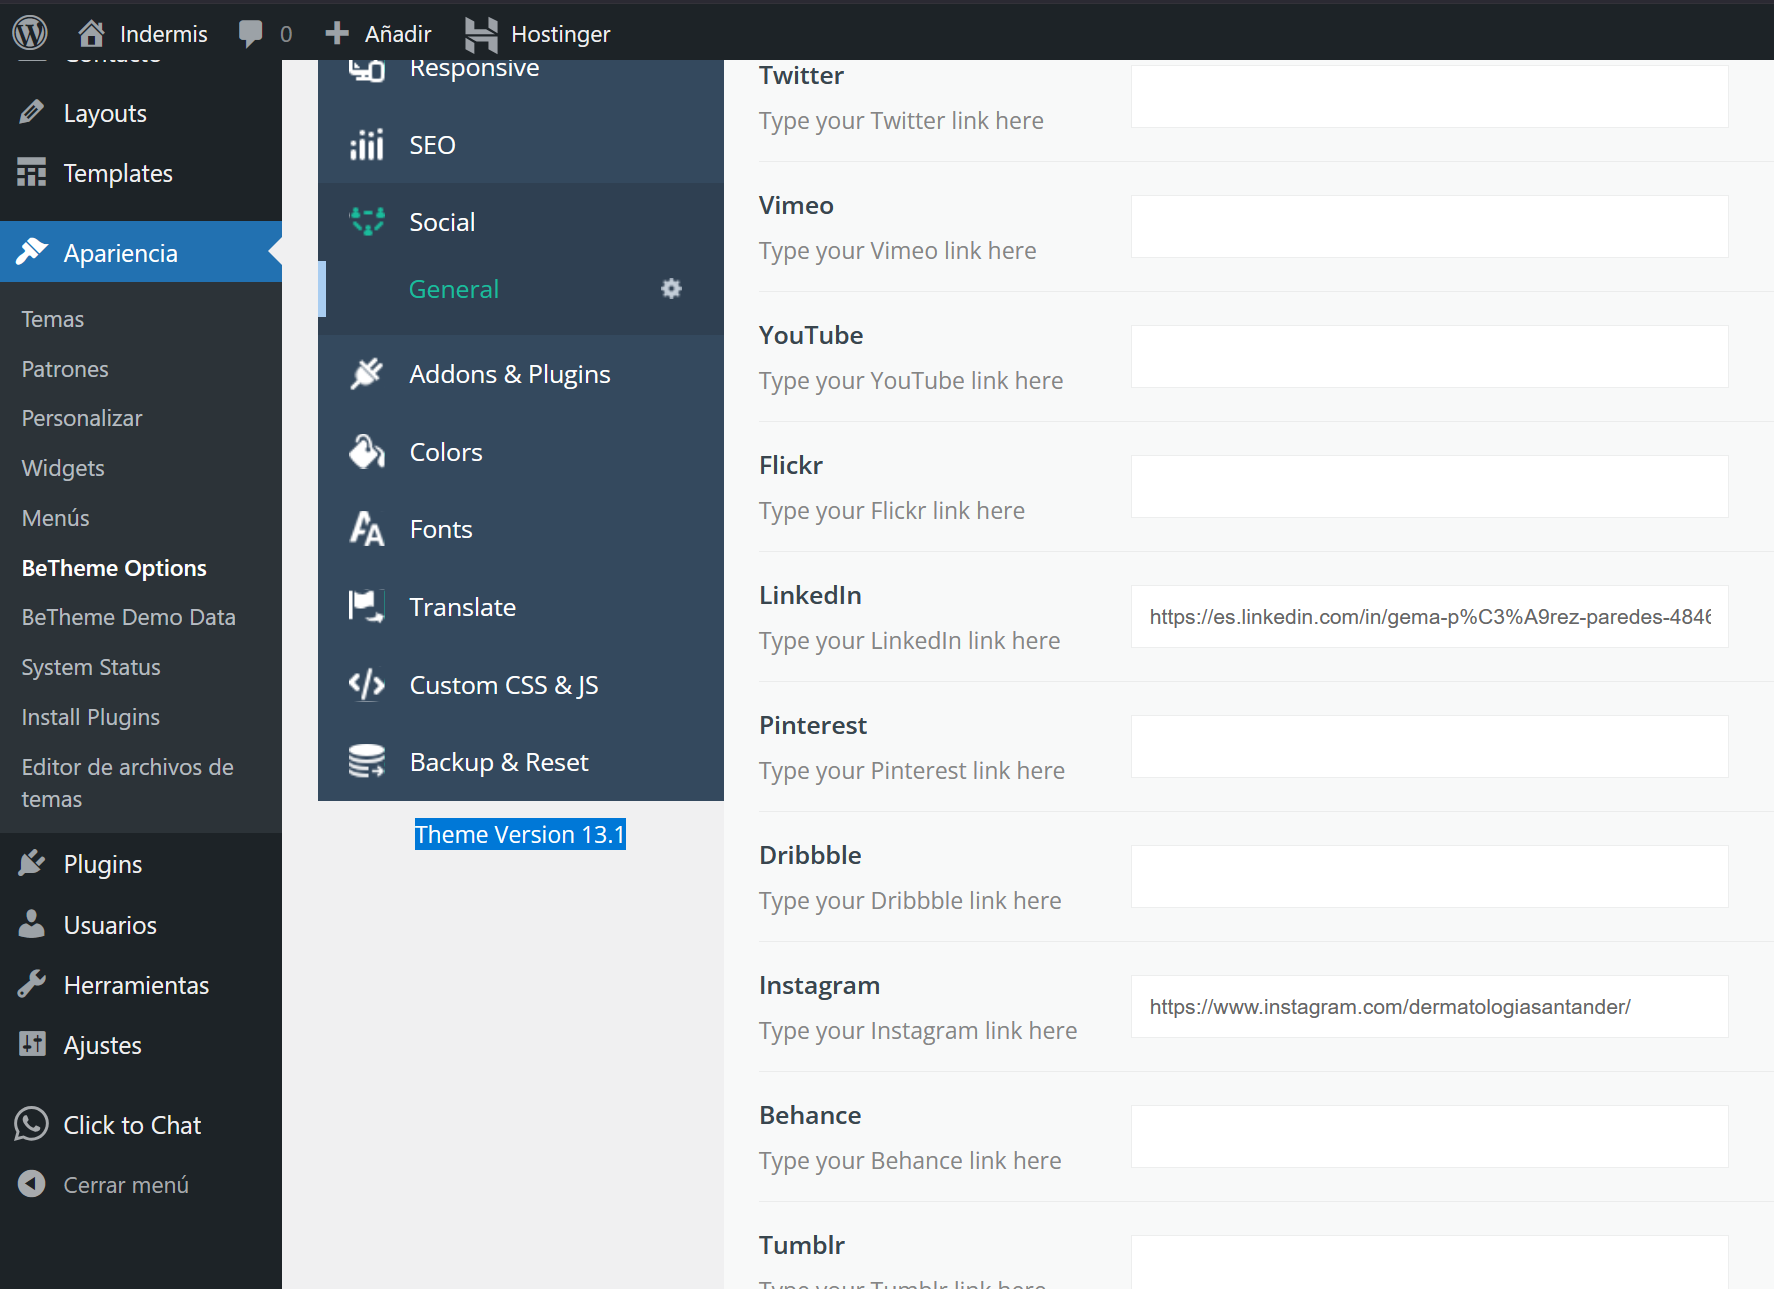Expand Backup & Reset section
Screen dimensions: 1774x1289
click(x=521, y=762)
